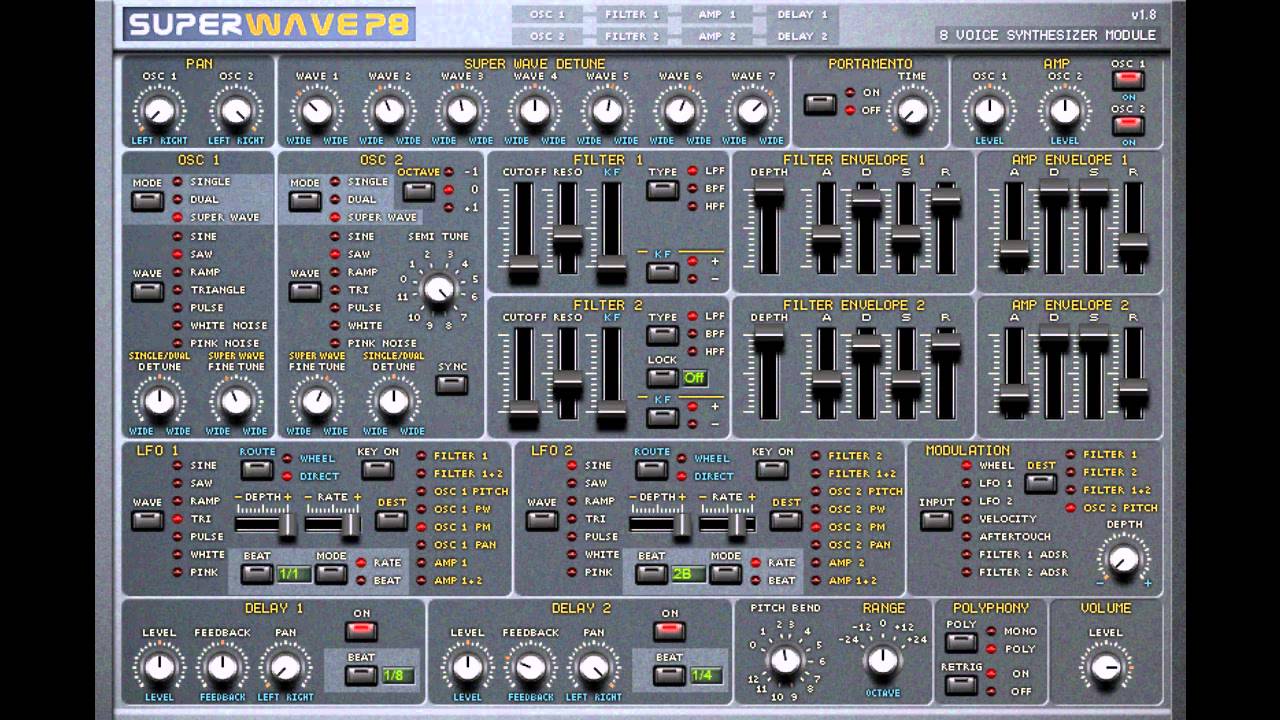Open the FILTER 2 tab
Screen dimensions: 1280x720
pyautogui.click(x=632, y=36)
